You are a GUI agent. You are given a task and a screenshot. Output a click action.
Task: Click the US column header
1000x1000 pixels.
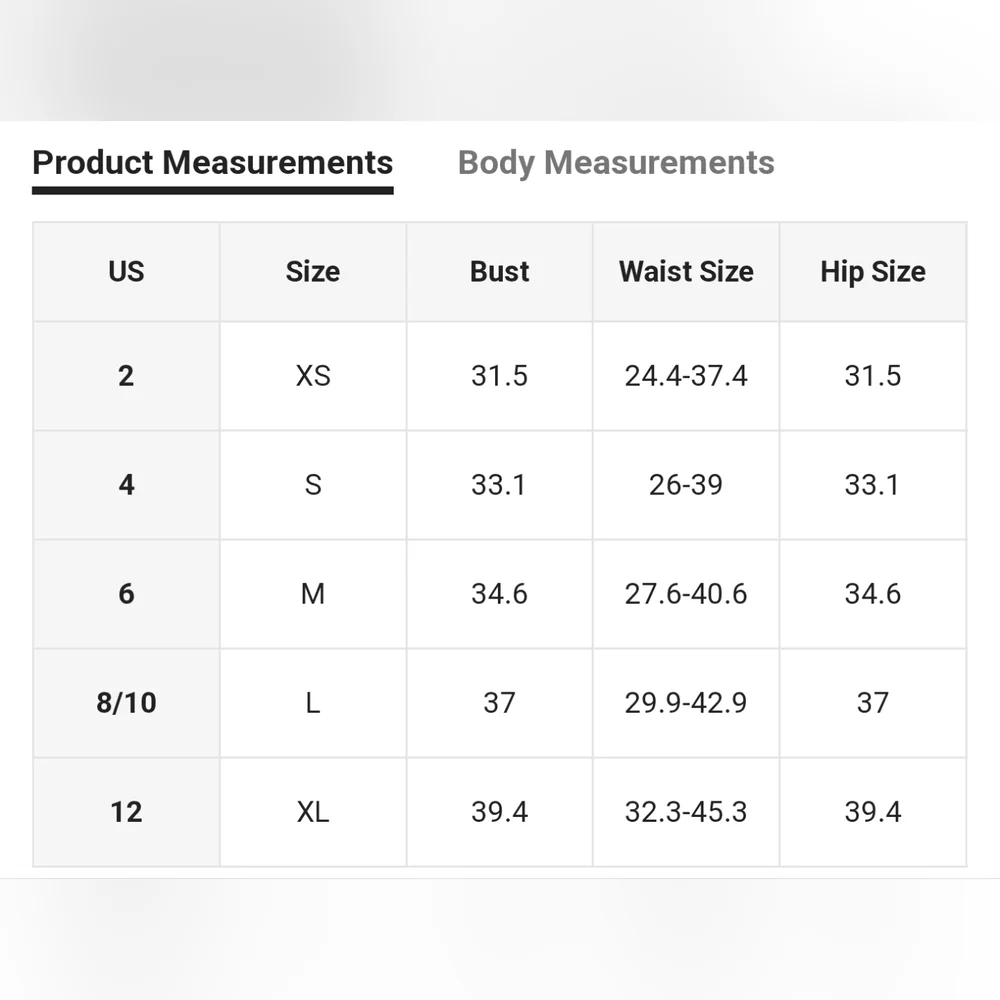coord(126,272)
